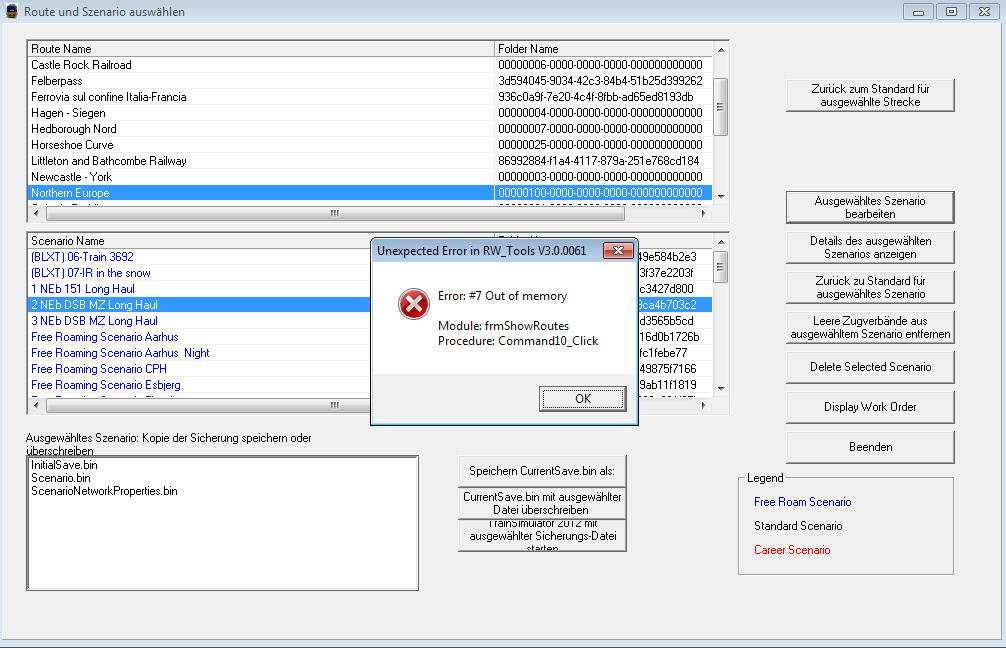Select scenario (BLXT) 06-Train 3692
This screenshot has height=648, width=1006.
(x=199, y=257)
